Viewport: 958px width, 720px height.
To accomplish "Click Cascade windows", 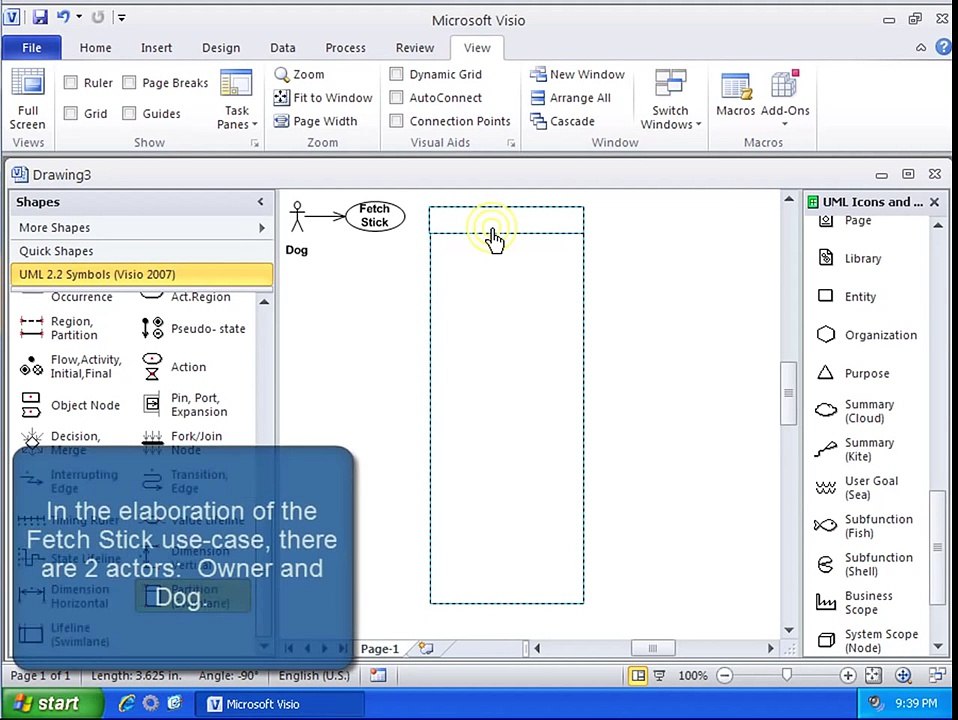I will click(x=562, y=121).
